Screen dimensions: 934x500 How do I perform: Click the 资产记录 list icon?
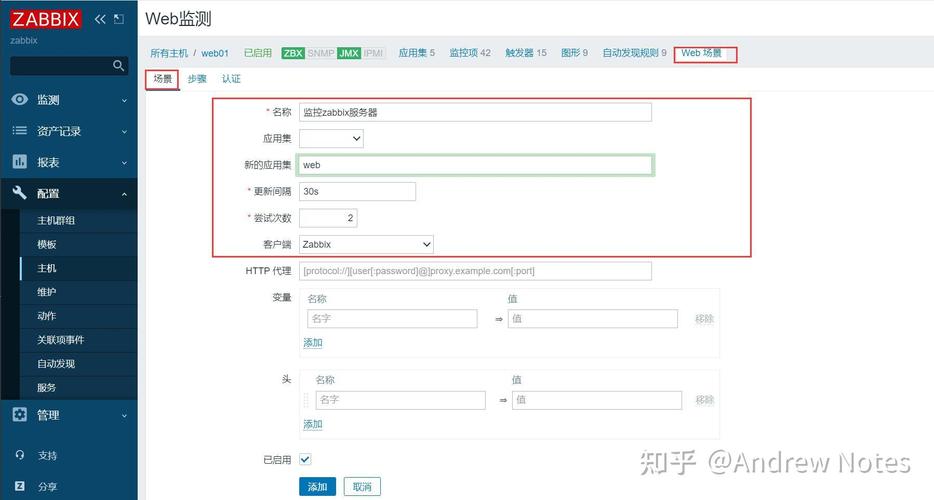pos(20,131)
